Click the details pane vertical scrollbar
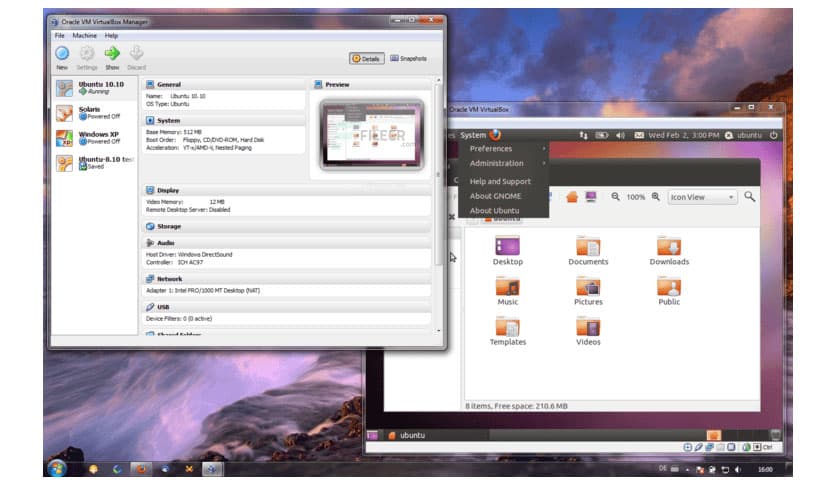Image resolution: width=836 pixels, height=484 pixels. (x=438, y=176)
